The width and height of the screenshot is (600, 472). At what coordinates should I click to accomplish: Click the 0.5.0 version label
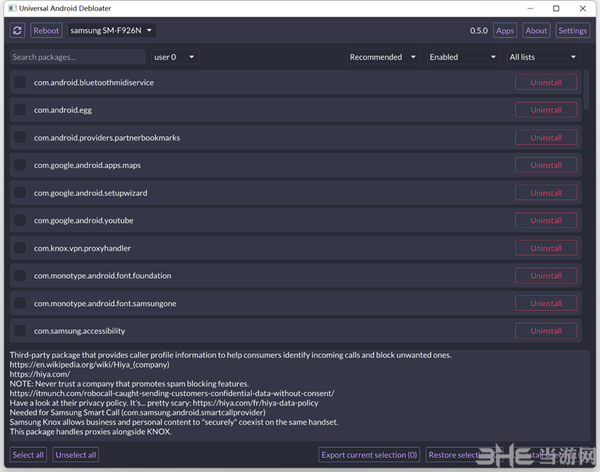[x=479, y=31]
